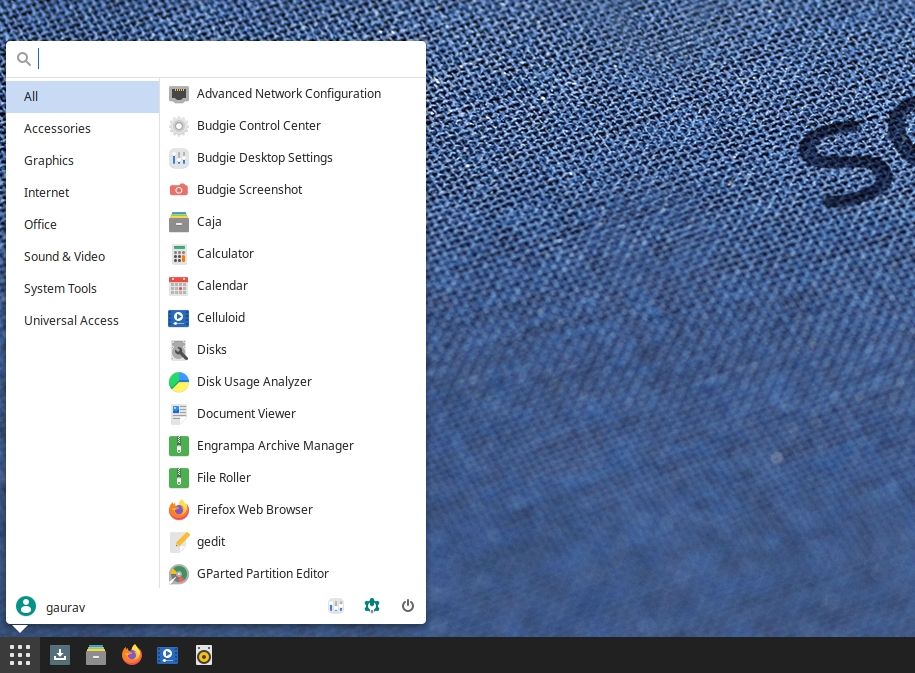
Task: Launch Budgie Desktop Settings icon in list
Action: (179, 158)
